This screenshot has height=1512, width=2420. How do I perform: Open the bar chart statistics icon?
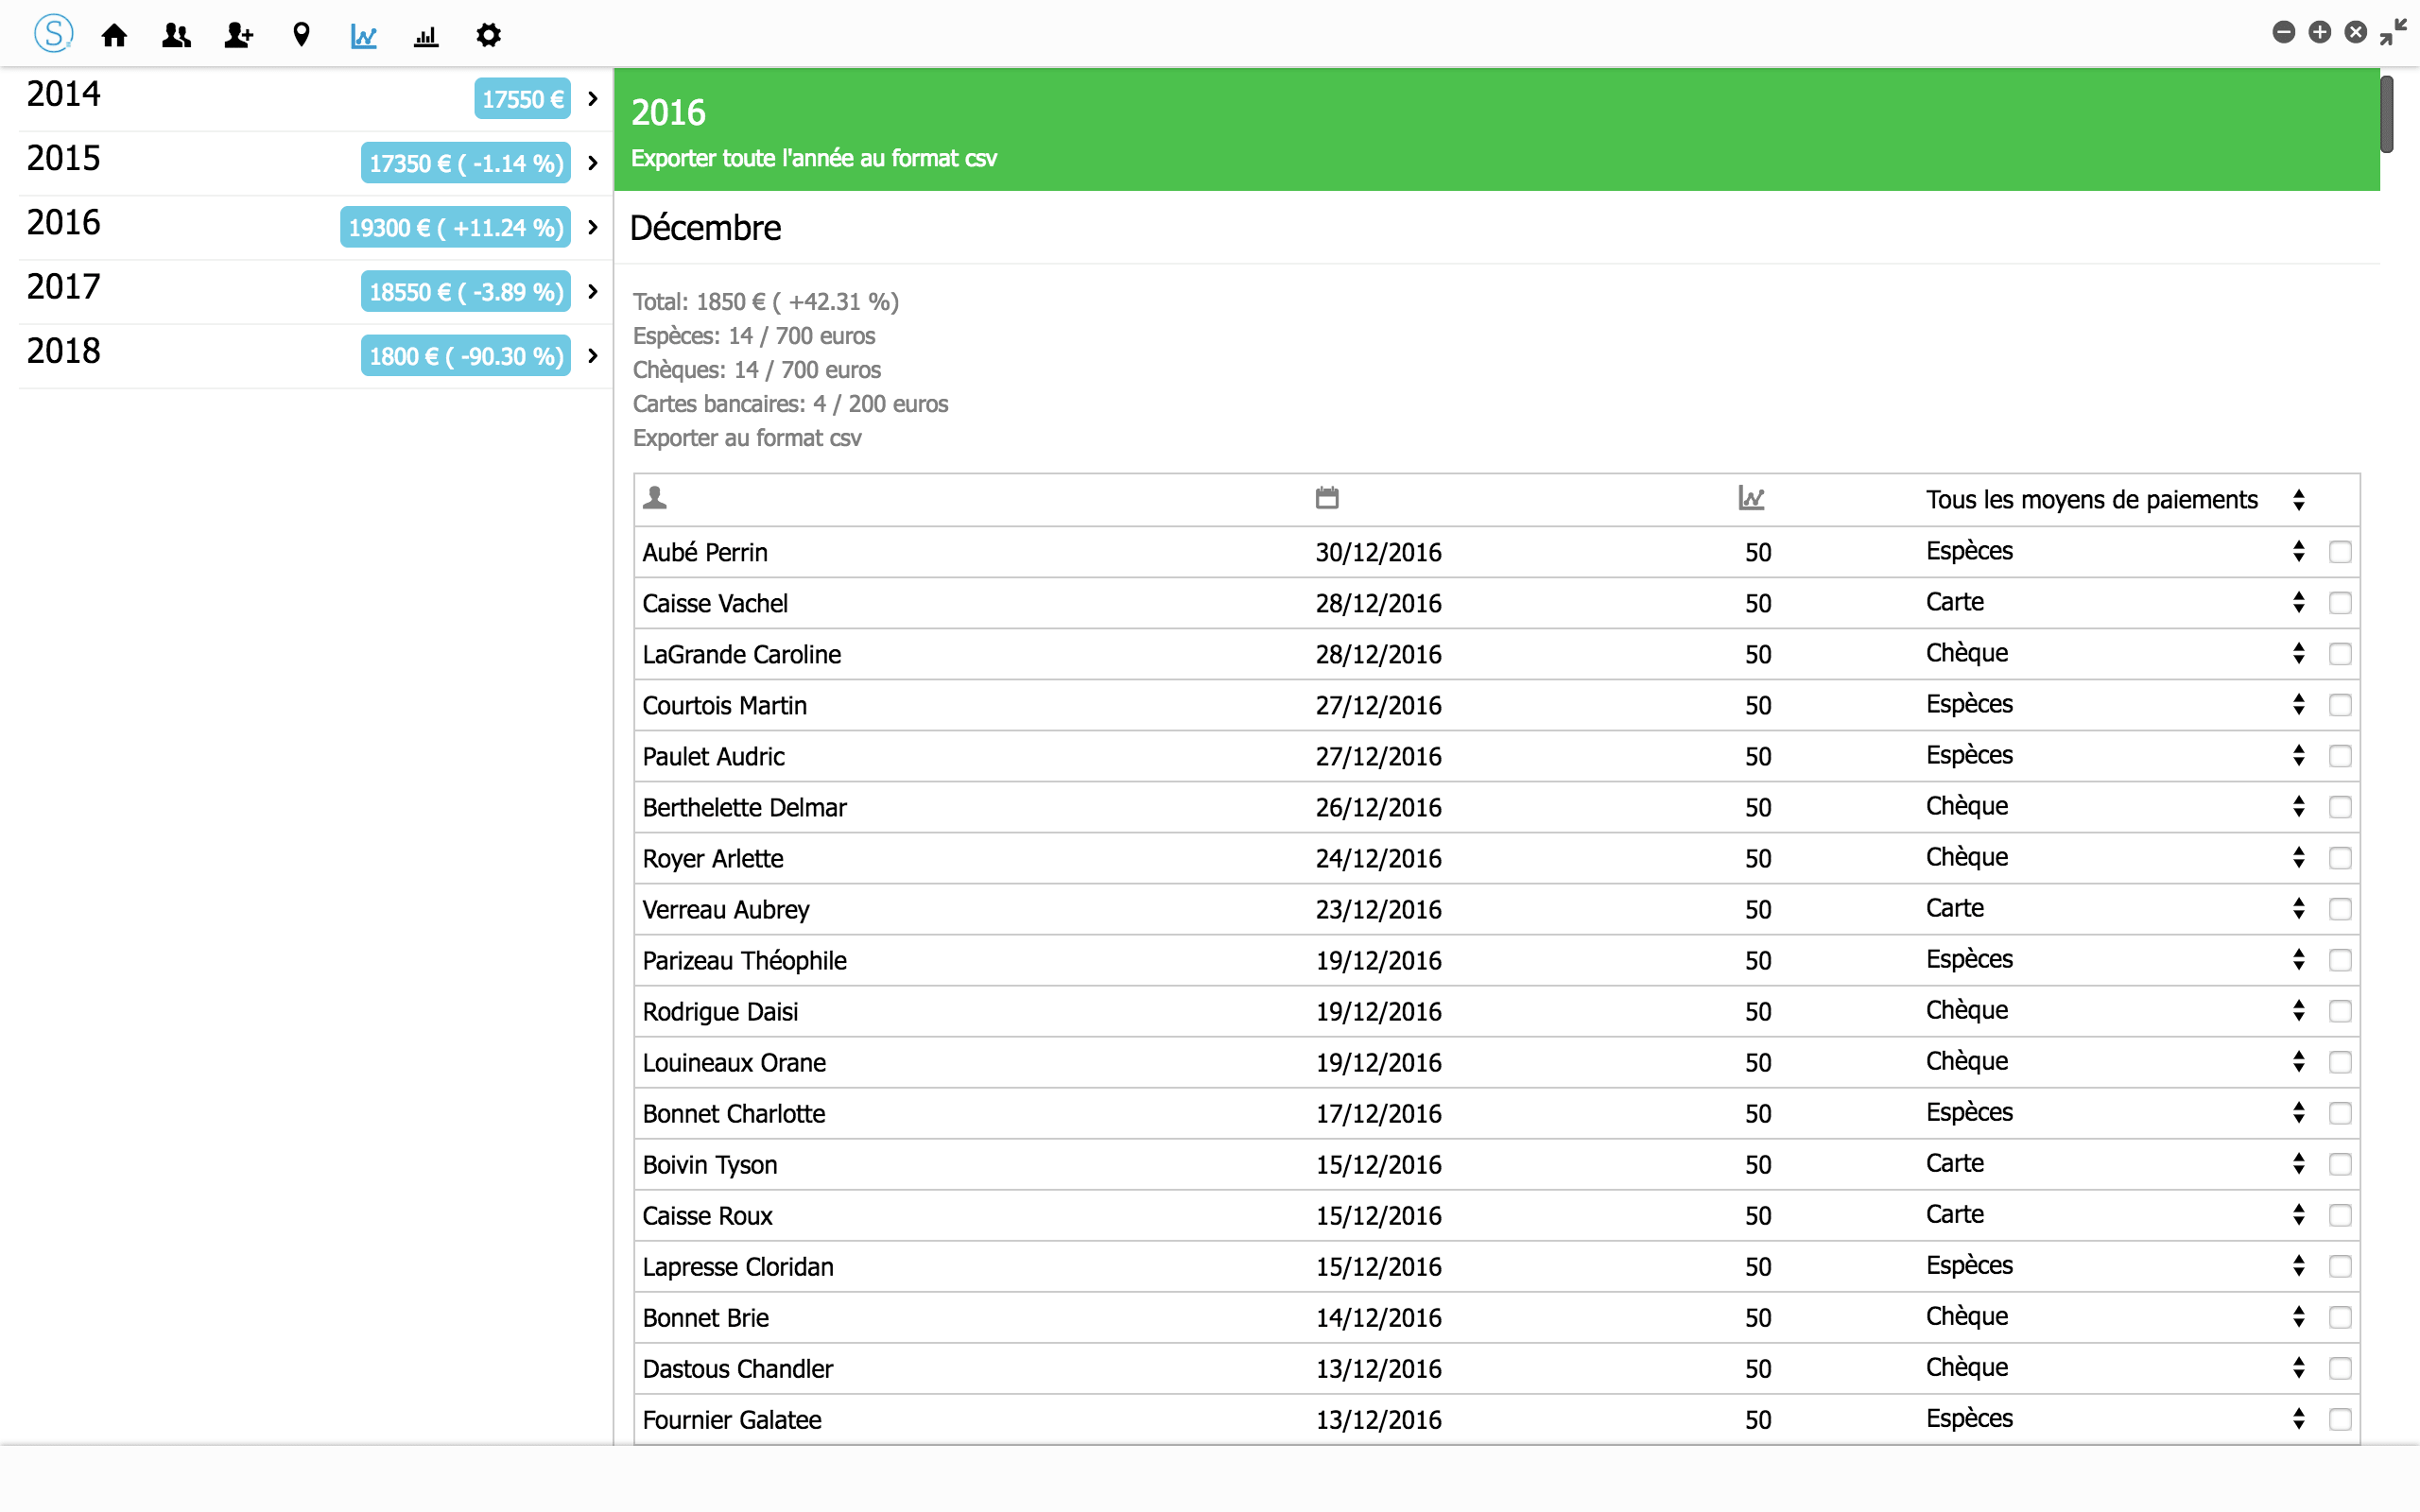coord(426,36)
